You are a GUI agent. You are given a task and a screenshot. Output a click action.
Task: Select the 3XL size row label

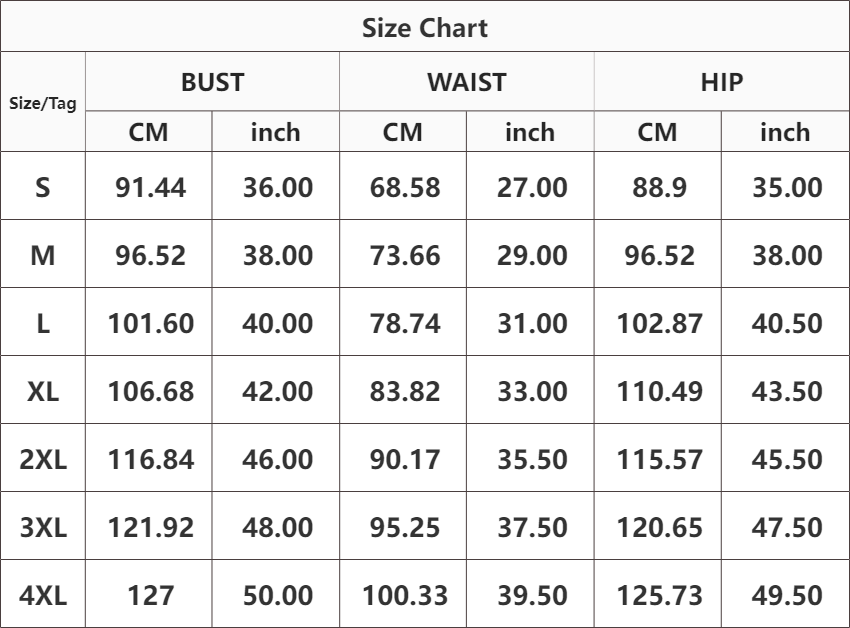tap(43, 526)
